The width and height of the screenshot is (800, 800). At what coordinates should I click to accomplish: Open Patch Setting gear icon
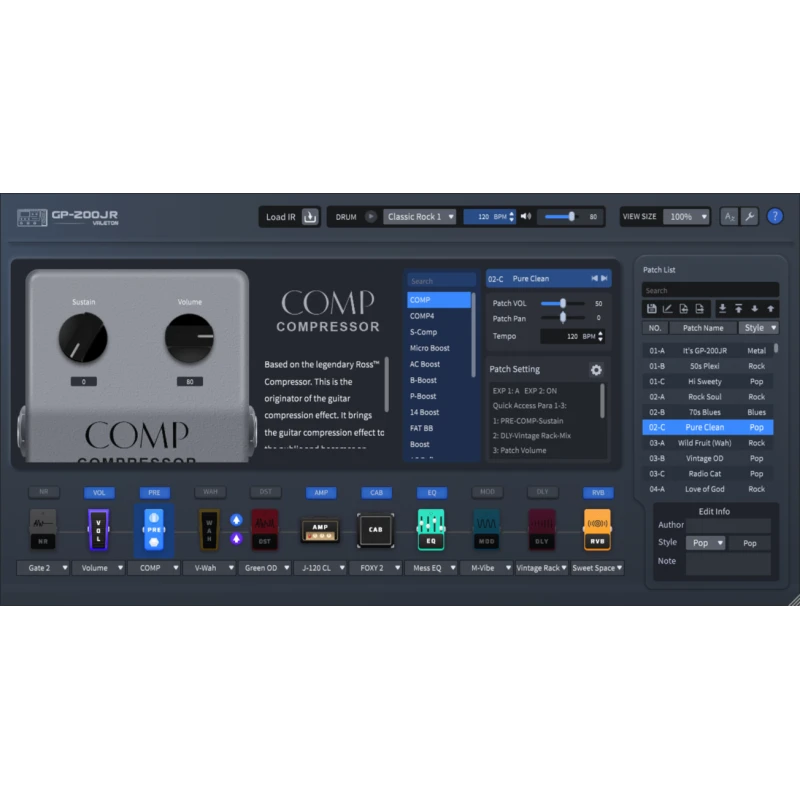(x=596, y=370)
